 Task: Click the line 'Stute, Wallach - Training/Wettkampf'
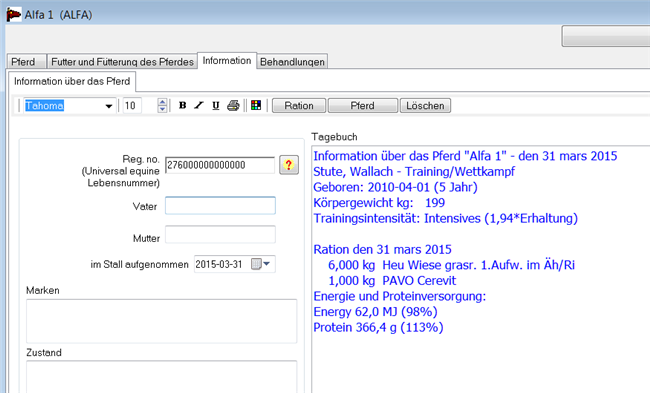click(414, 172)
